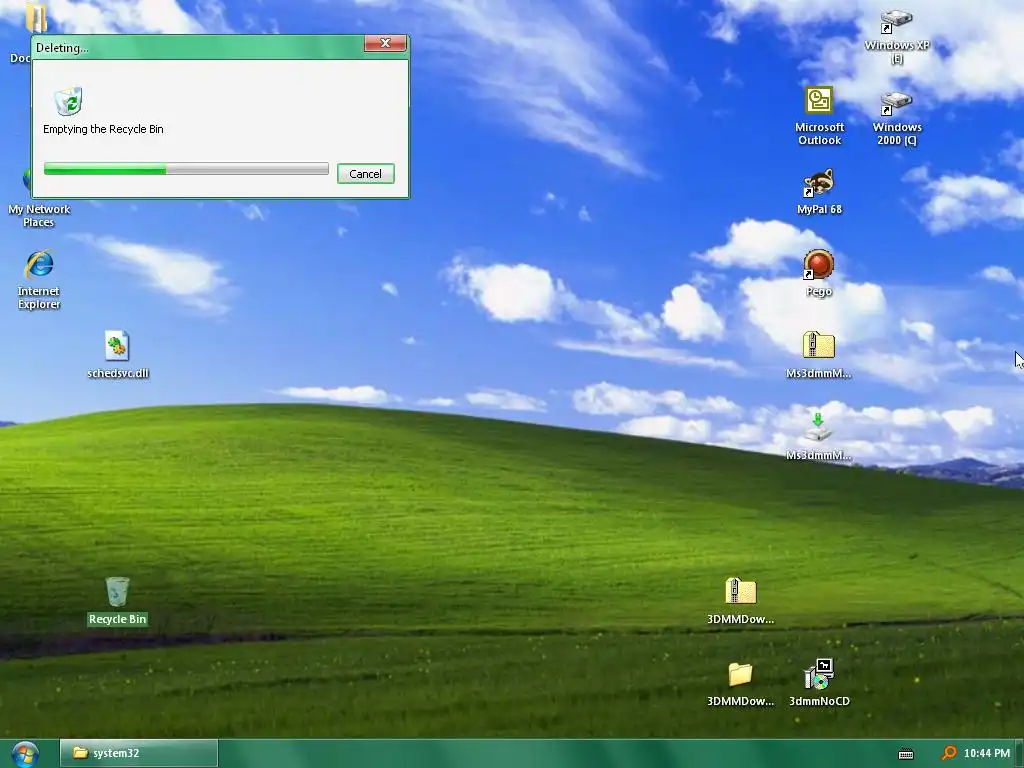Select the 3dmmNoCD setup icon
The image size is (1024, 768).
819,684
